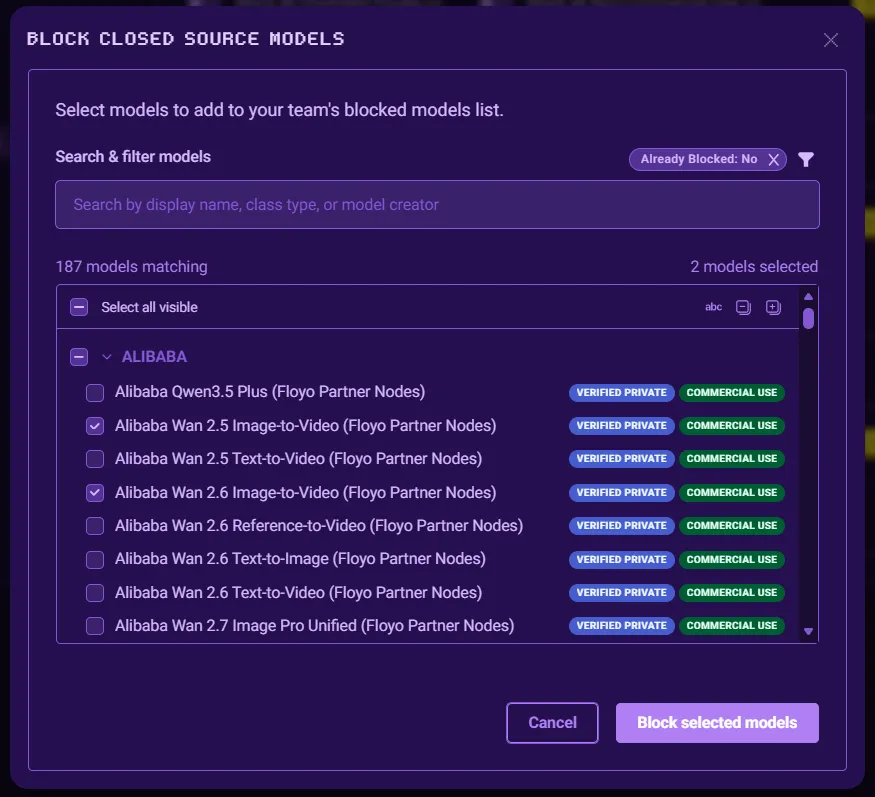This screenshot has width=875, height=797.
Task: Click Verified Private badge on Wan 2.5 Text-to-Video row
Action: point(621,459)
